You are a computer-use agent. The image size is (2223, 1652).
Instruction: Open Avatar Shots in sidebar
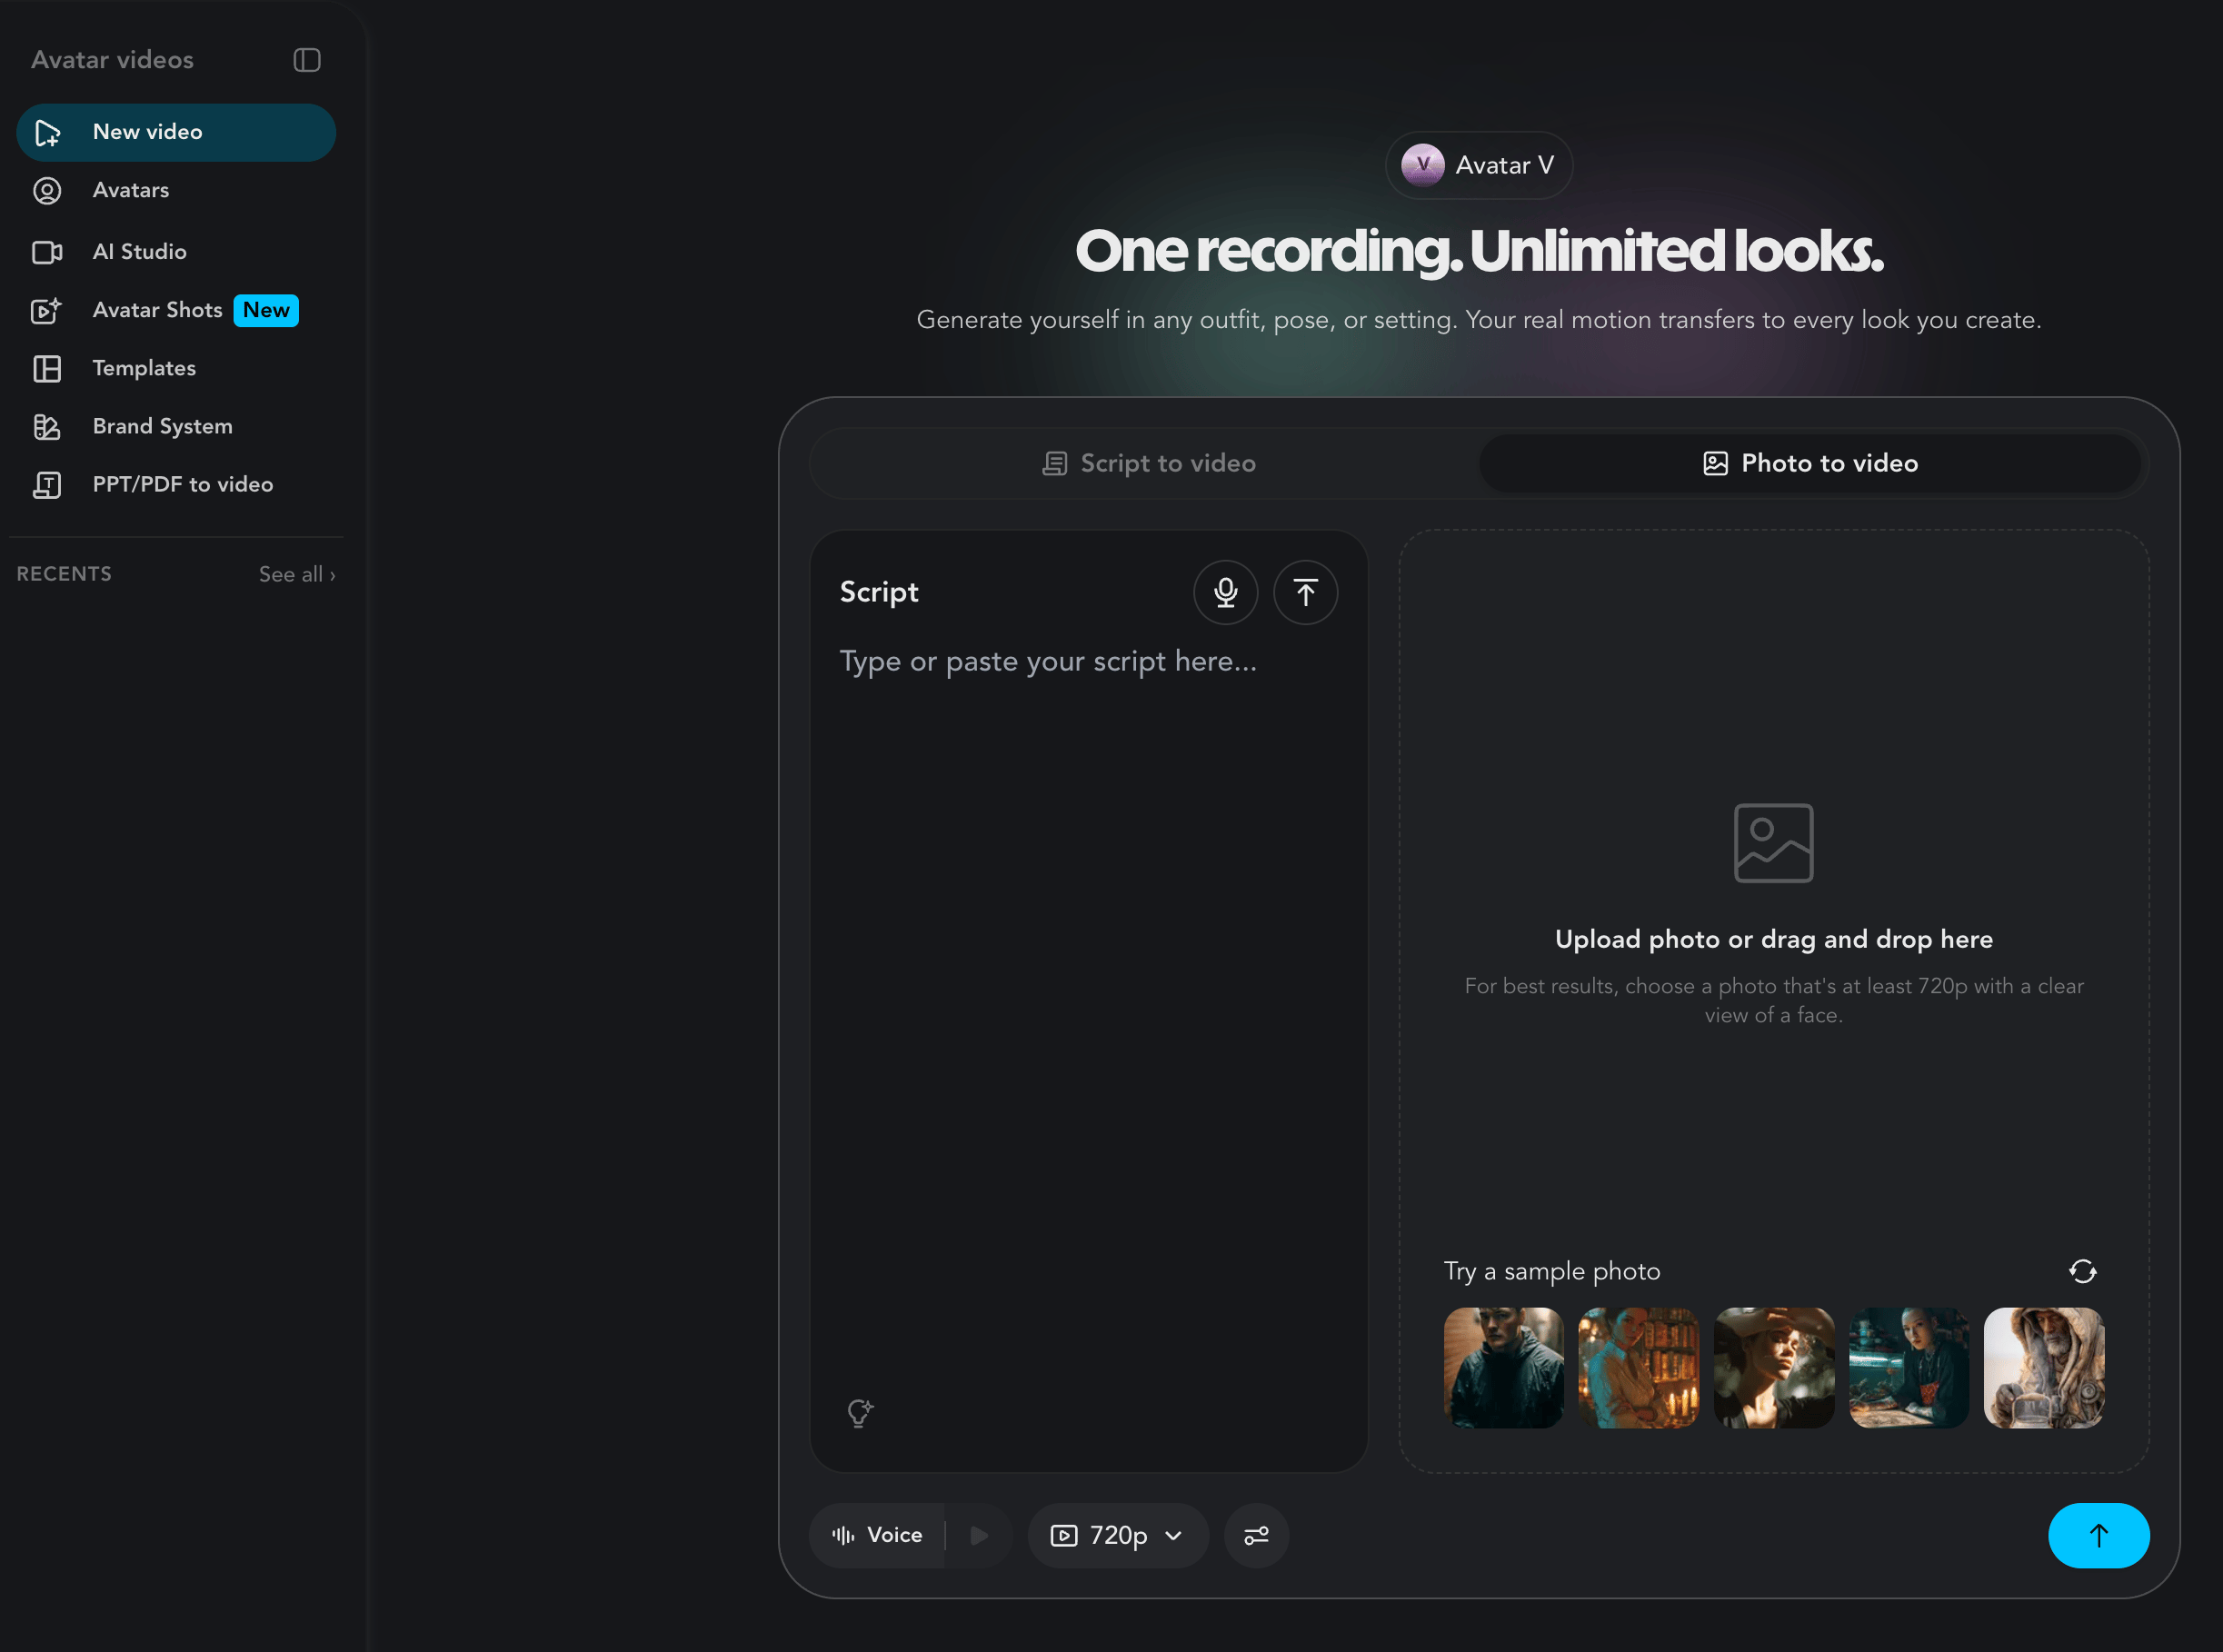point(158,310)
